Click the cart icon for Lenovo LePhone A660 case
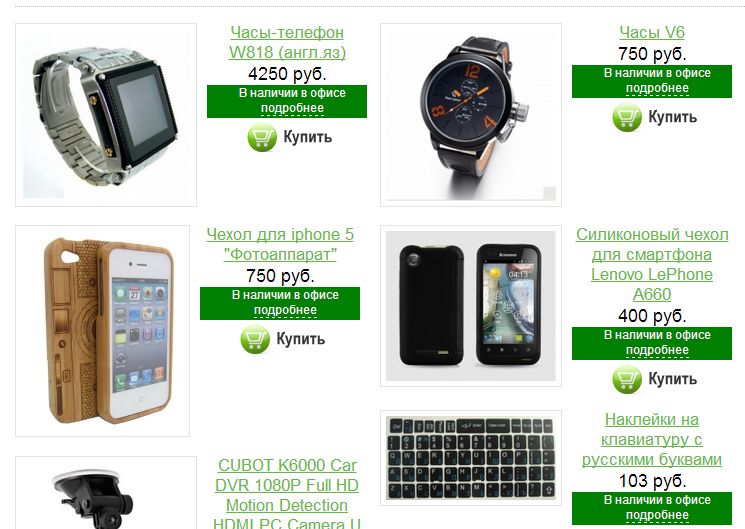The image size is (745, 529). coord(627,379)
